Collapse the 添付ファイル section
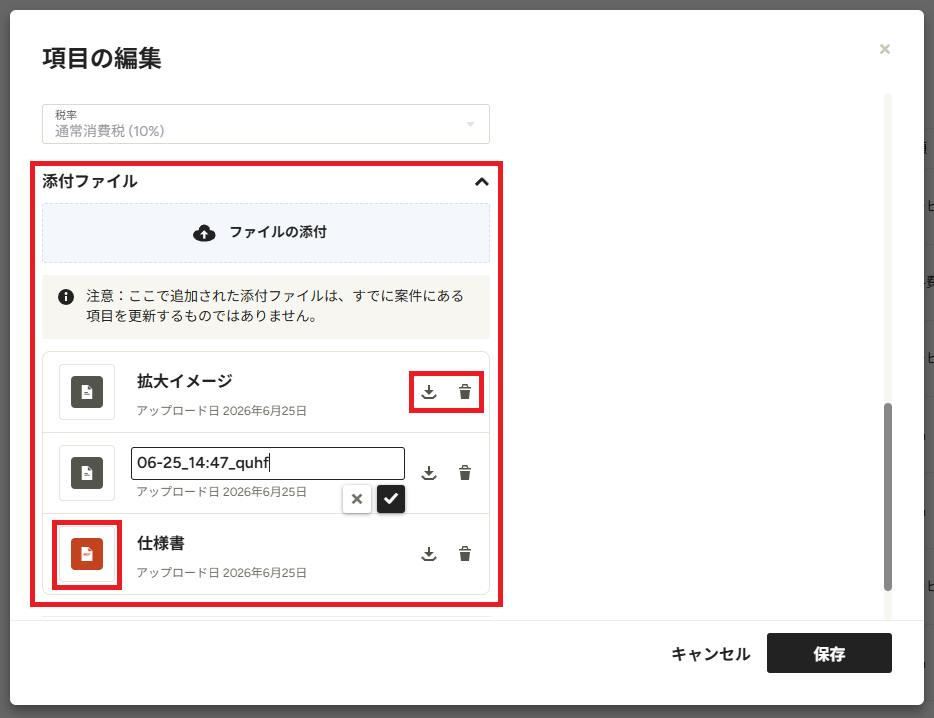 click(481, 182)
